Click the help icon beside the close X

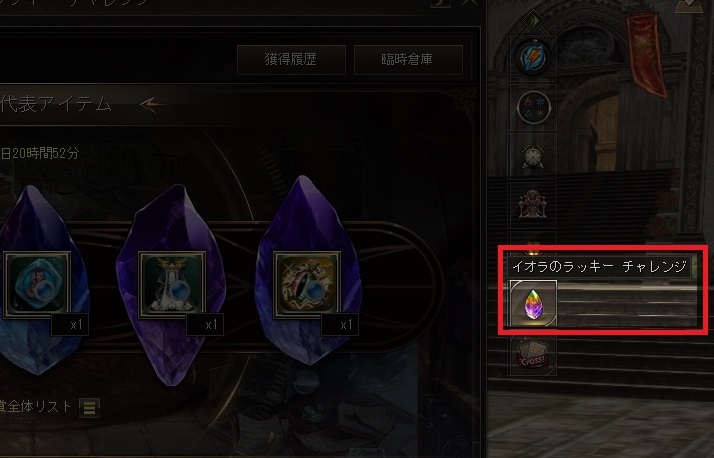pos(441,3)
